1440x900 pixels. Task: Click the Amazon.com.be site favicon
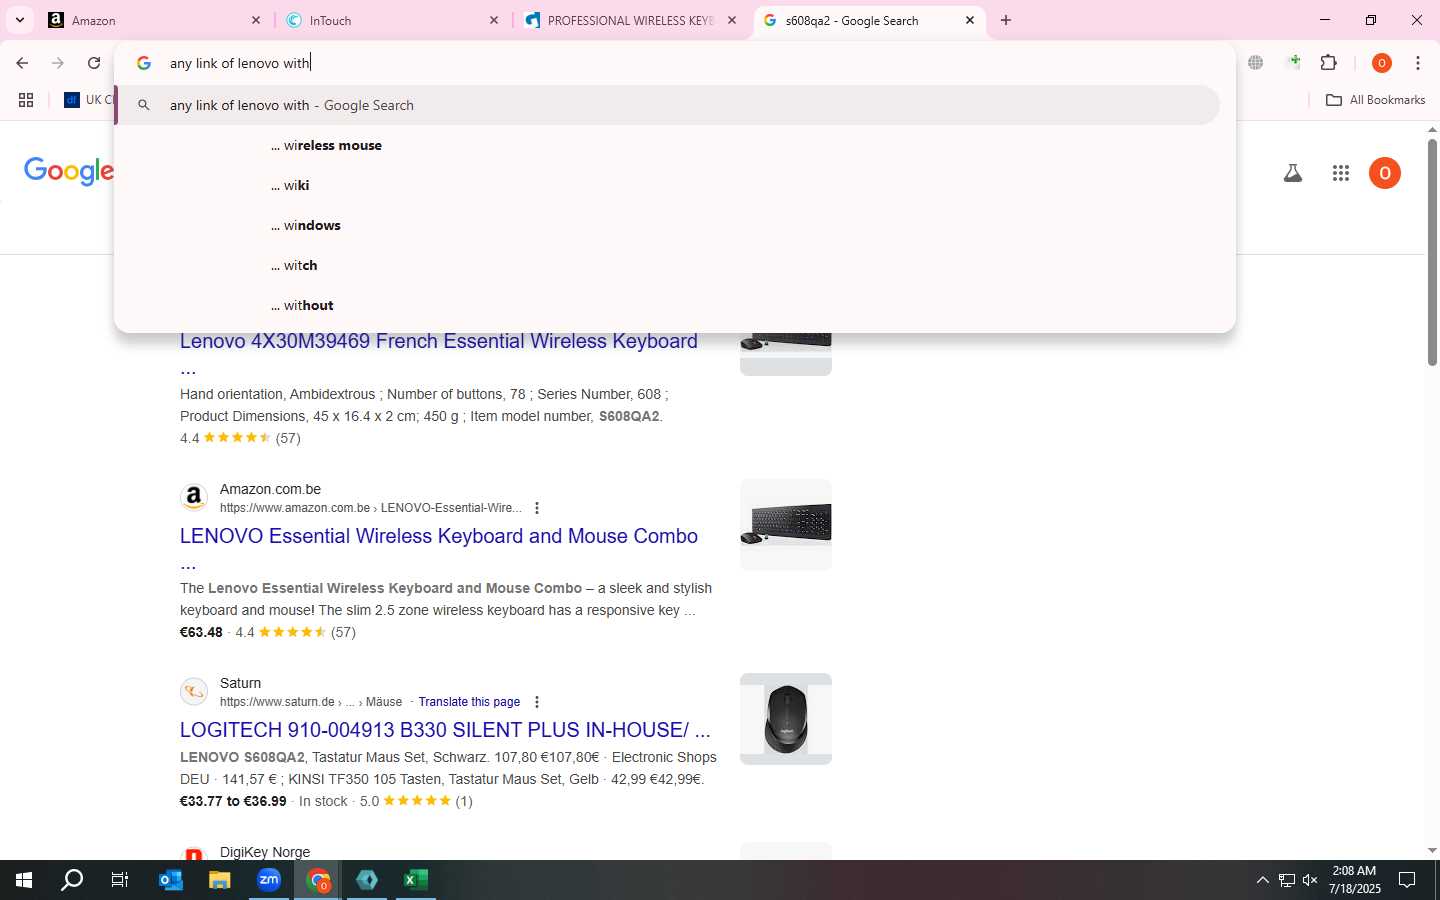[194, 497]
